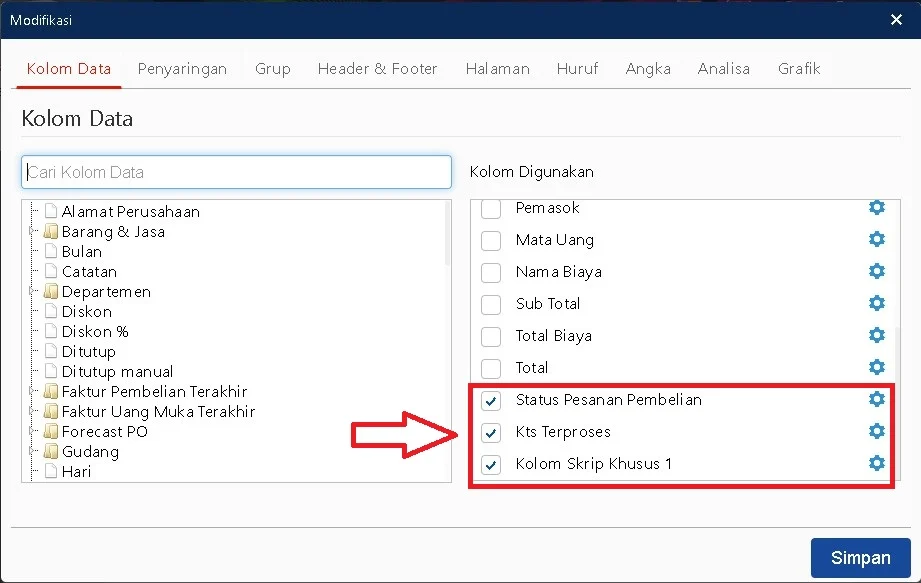921x583 pixels.
Task: Open settings gear for Nama Biaya column
Action: click(x=876, y=271)
